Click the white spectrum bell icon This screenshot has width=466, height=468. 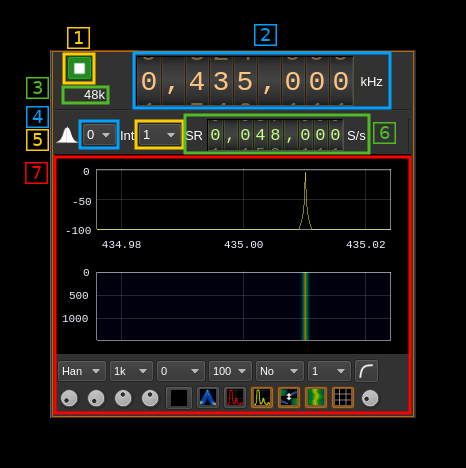pyautogui.click(x=67, y=135)
